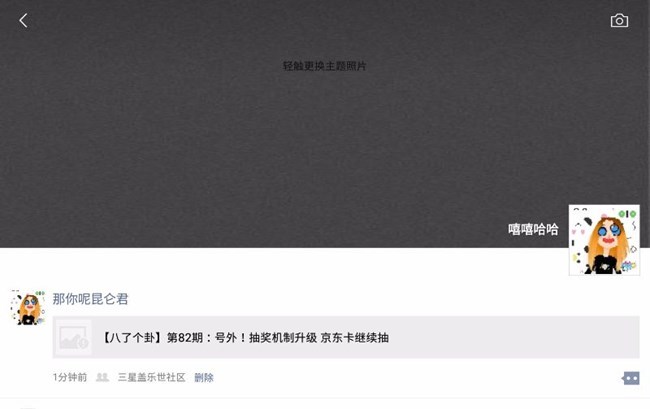Tap the 1分钟前 timestamp
This screenshot has width=650, height=409.
click(x=70, y=377)
